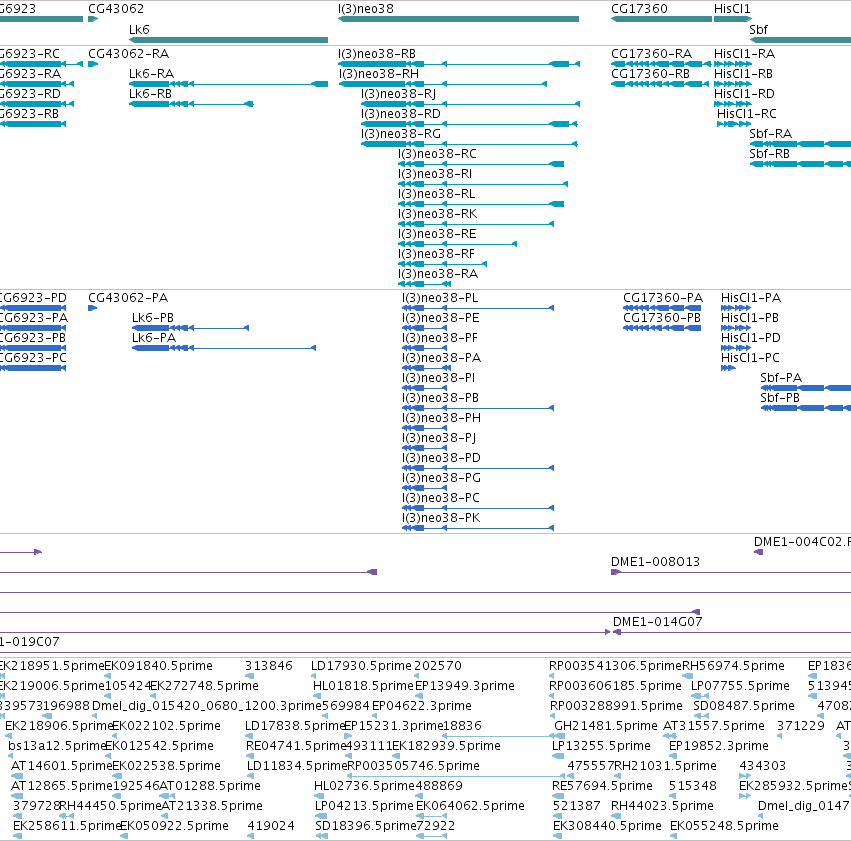Viewport: 851px width, 841px height.
Task: Open EST 313846
Action: tap(269, 666)
